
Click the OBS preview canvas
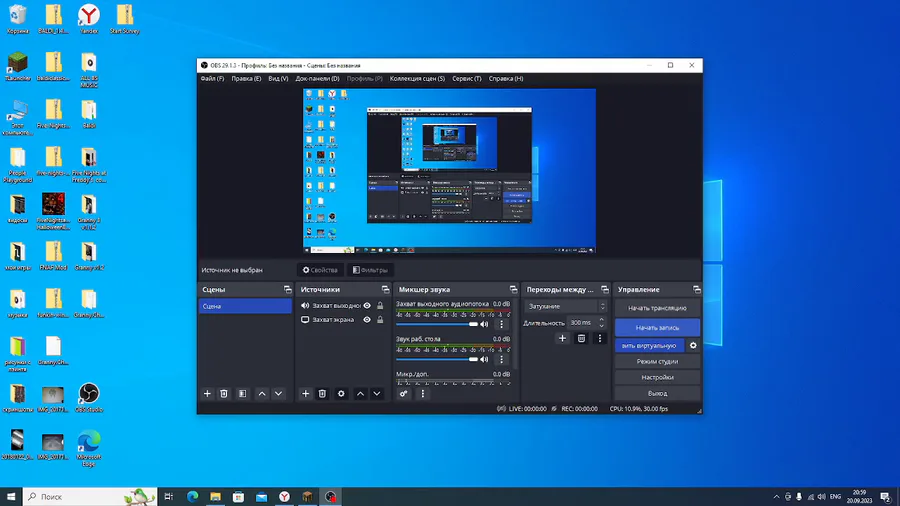449,171
